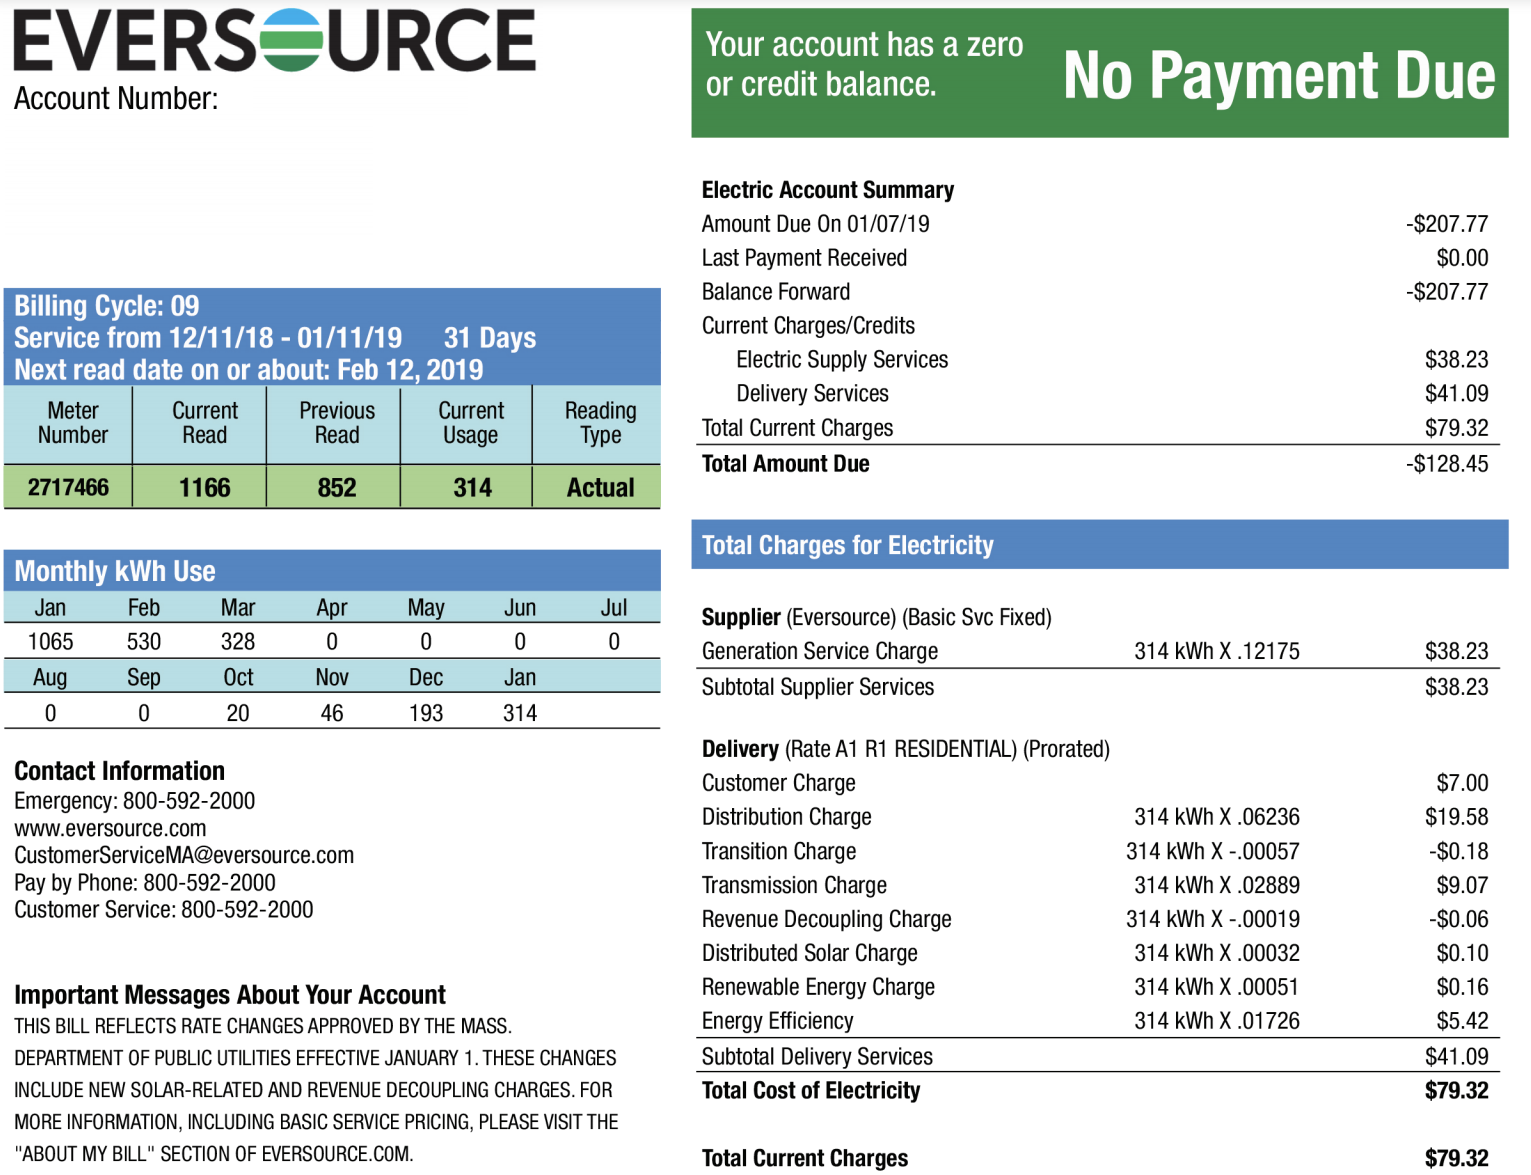Select the 193 kWh December usage value
This screenshot has height=1175, width=1531.
[426, 714]
